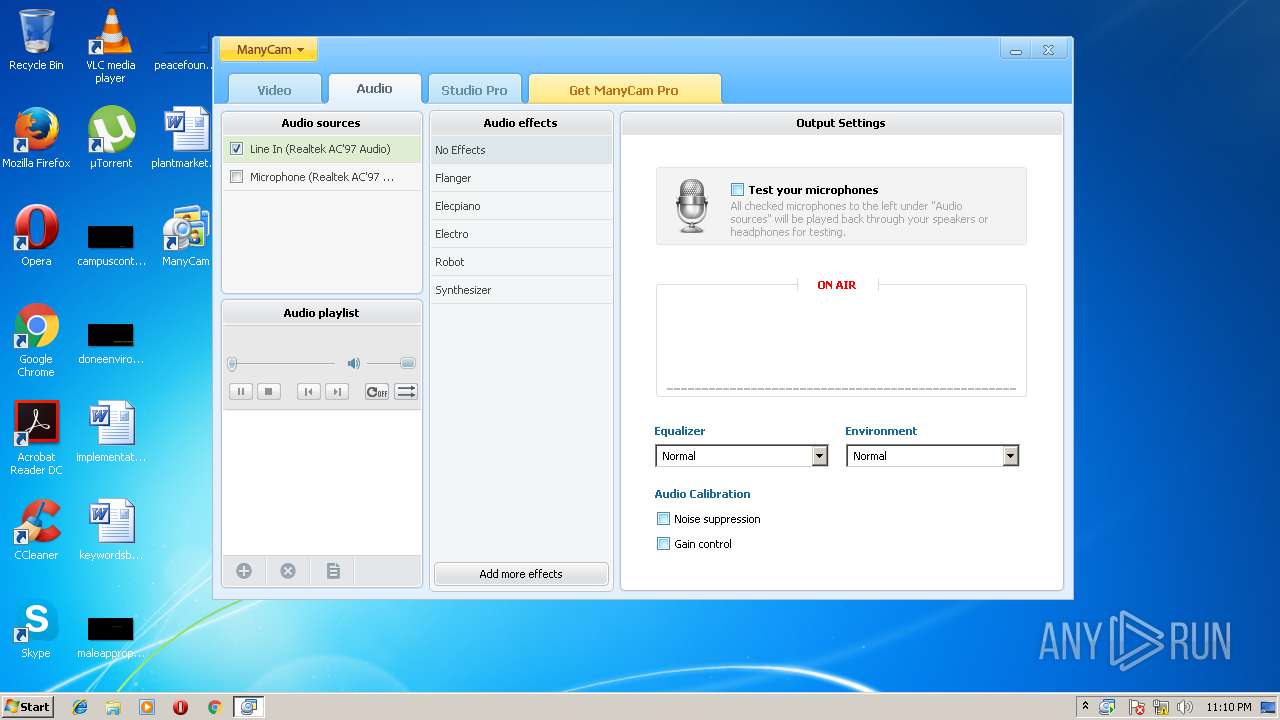This screenshot has width=1280, height=720.
Task: Open ManyCam desktop shortcut icon
Action: pos(186,237)
